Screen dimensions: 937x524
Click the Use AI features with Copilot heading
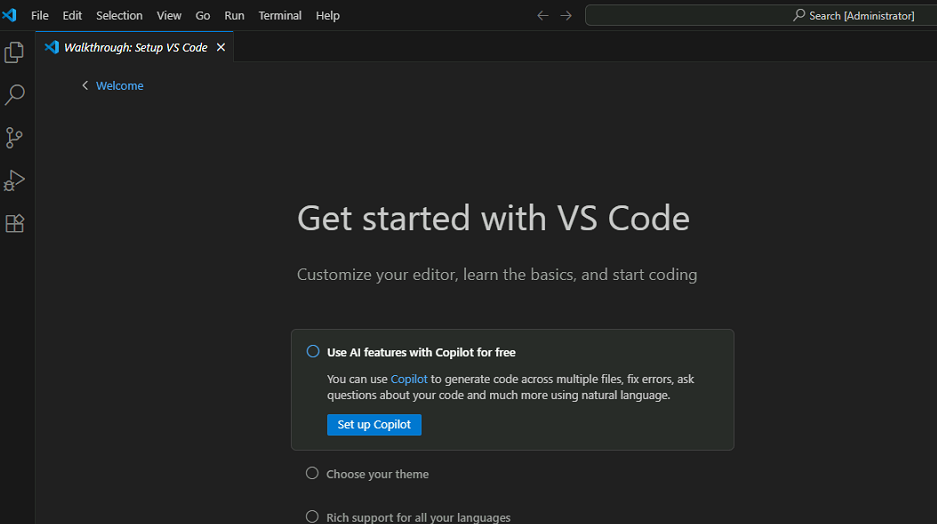(x=421, y=353)
